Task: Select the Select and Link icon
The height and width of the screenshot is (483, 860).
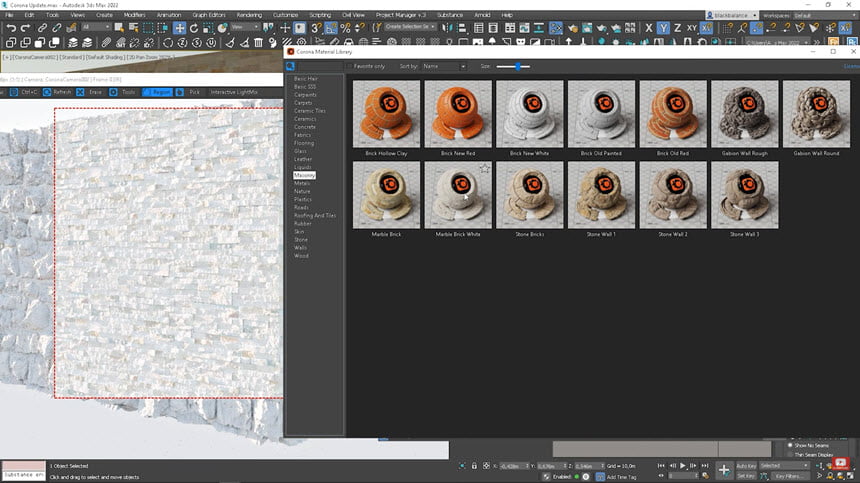Action: coord(42,28)
